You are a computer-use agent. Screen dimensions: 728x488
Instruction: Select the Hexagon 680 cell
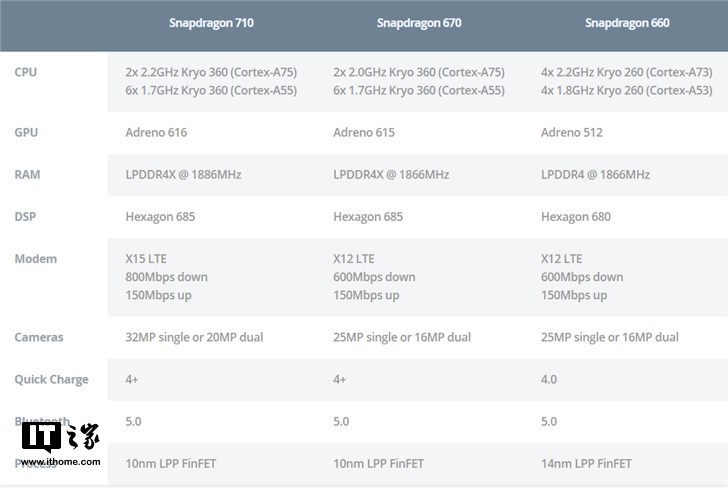pyautogui.click(x=576, y=216)
